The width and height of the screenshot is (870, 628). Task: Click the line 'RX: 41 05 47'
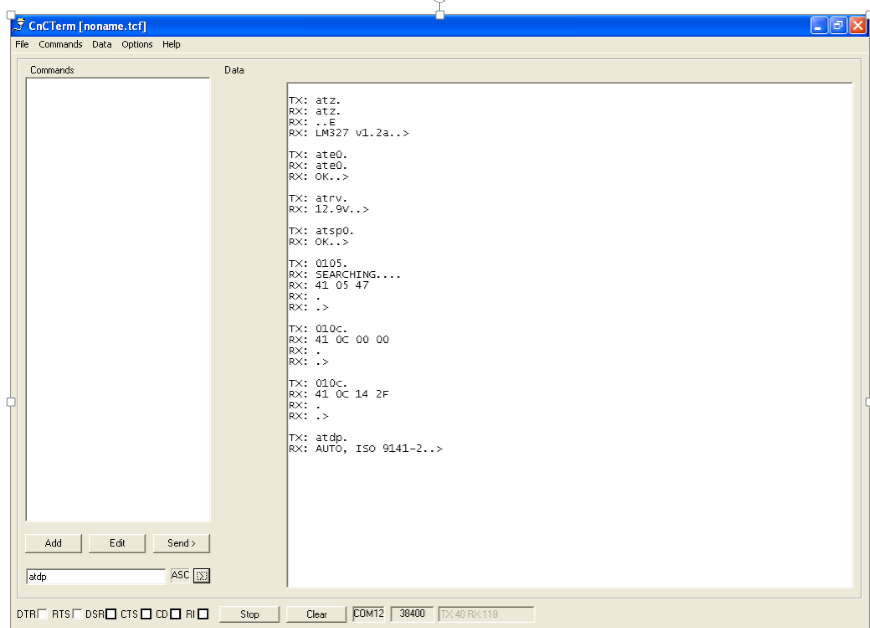328,286
